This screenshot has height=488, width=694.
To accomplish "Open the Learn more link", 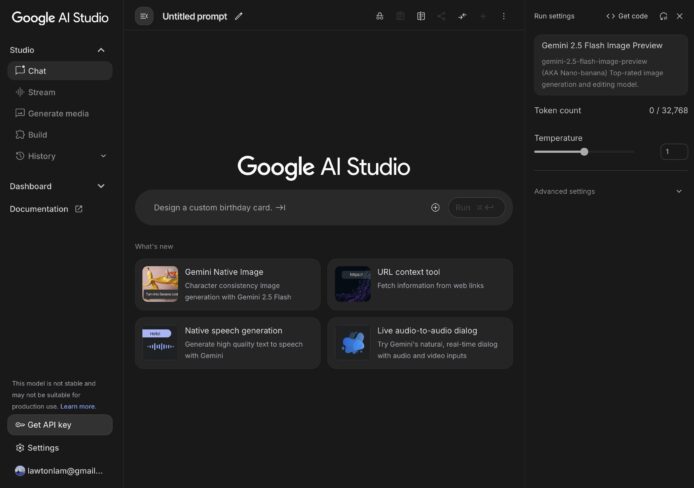I will 78,406.
